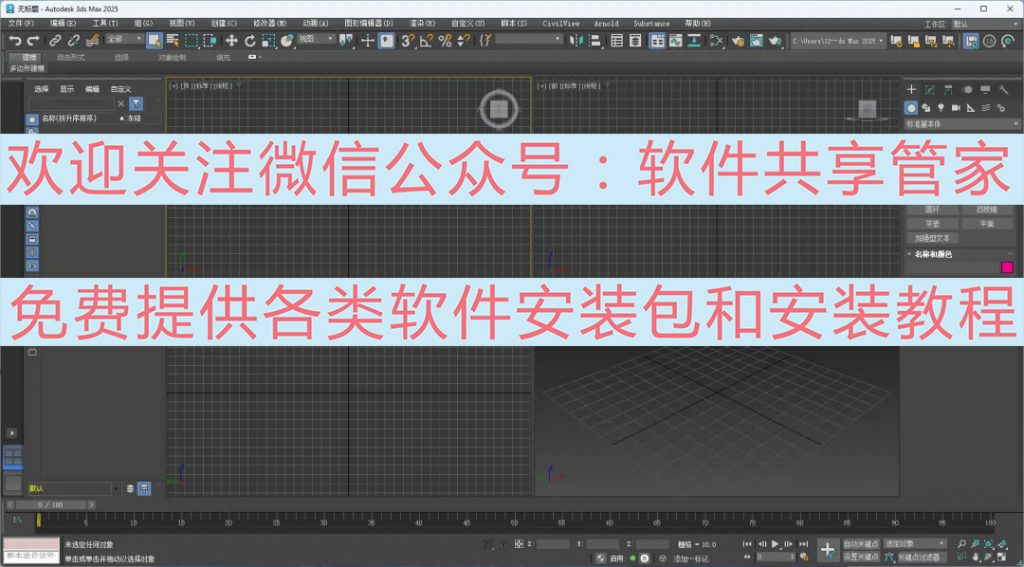Toggle Window/Crossing selection mode
The height and width of the screenshot is (567, 1024).
tap(210, 40)
